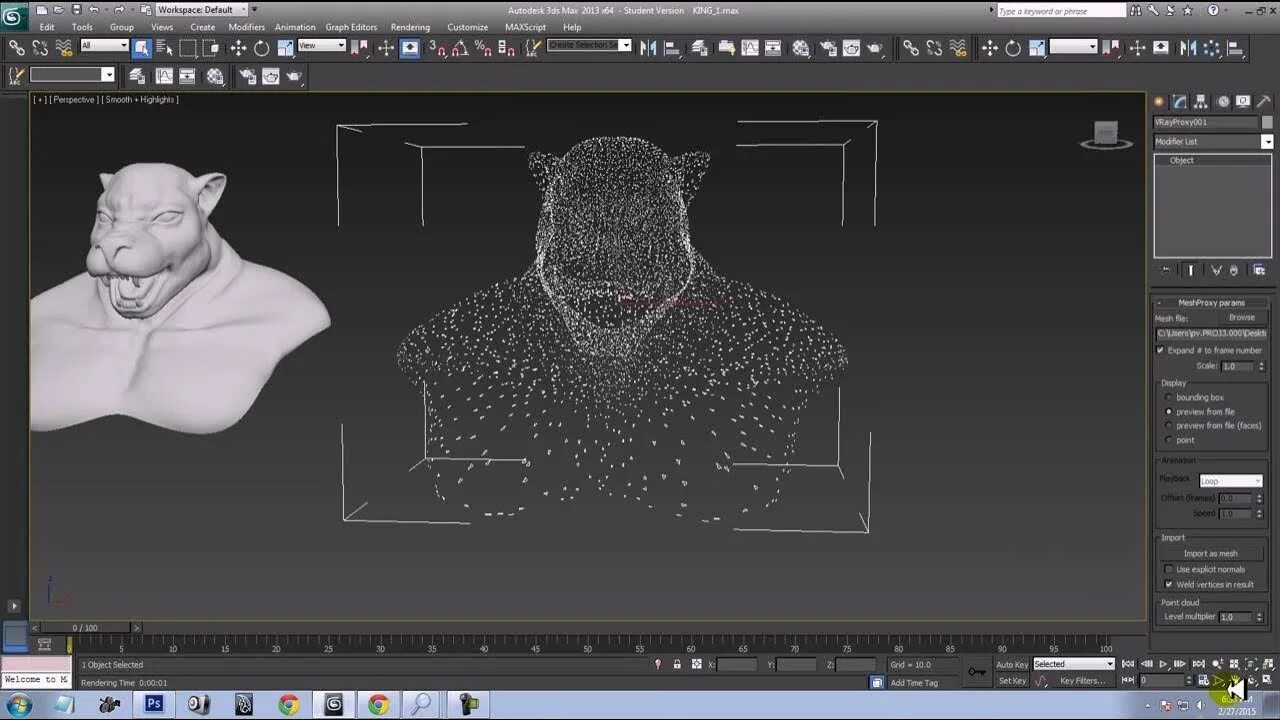This screenshot has width=1280, height=720.
Task: Switch to the Motion command panel tab
Action: coord(1222,101)
